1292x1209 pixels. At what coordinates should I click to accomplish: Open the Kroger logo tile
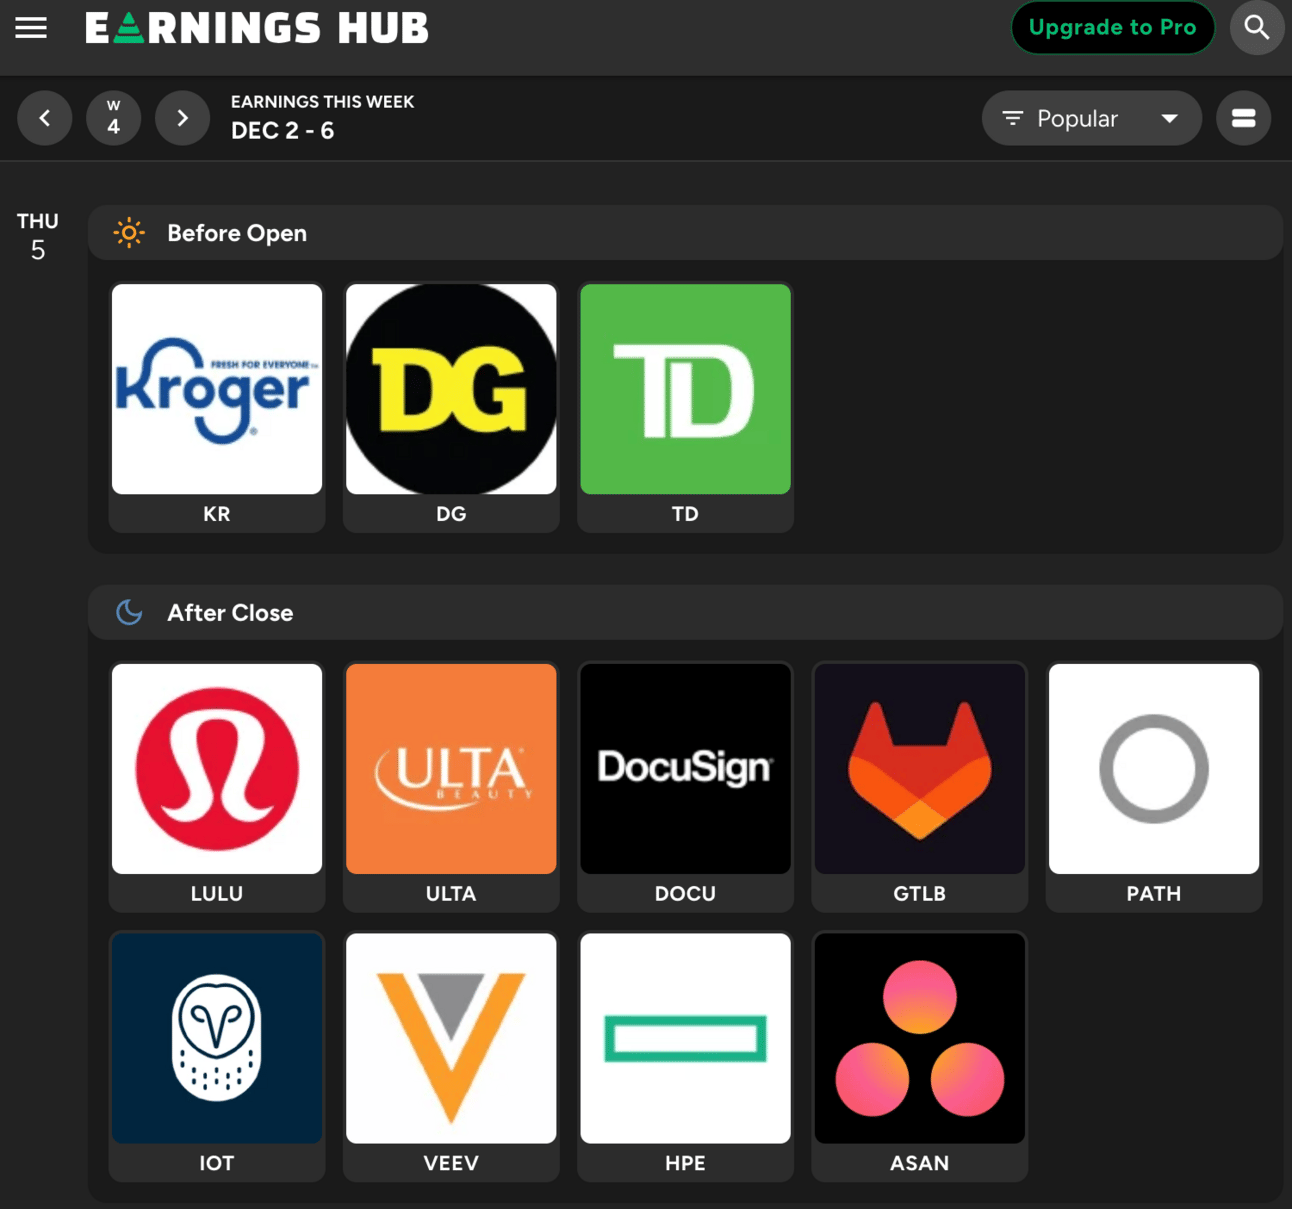(217, 389)
